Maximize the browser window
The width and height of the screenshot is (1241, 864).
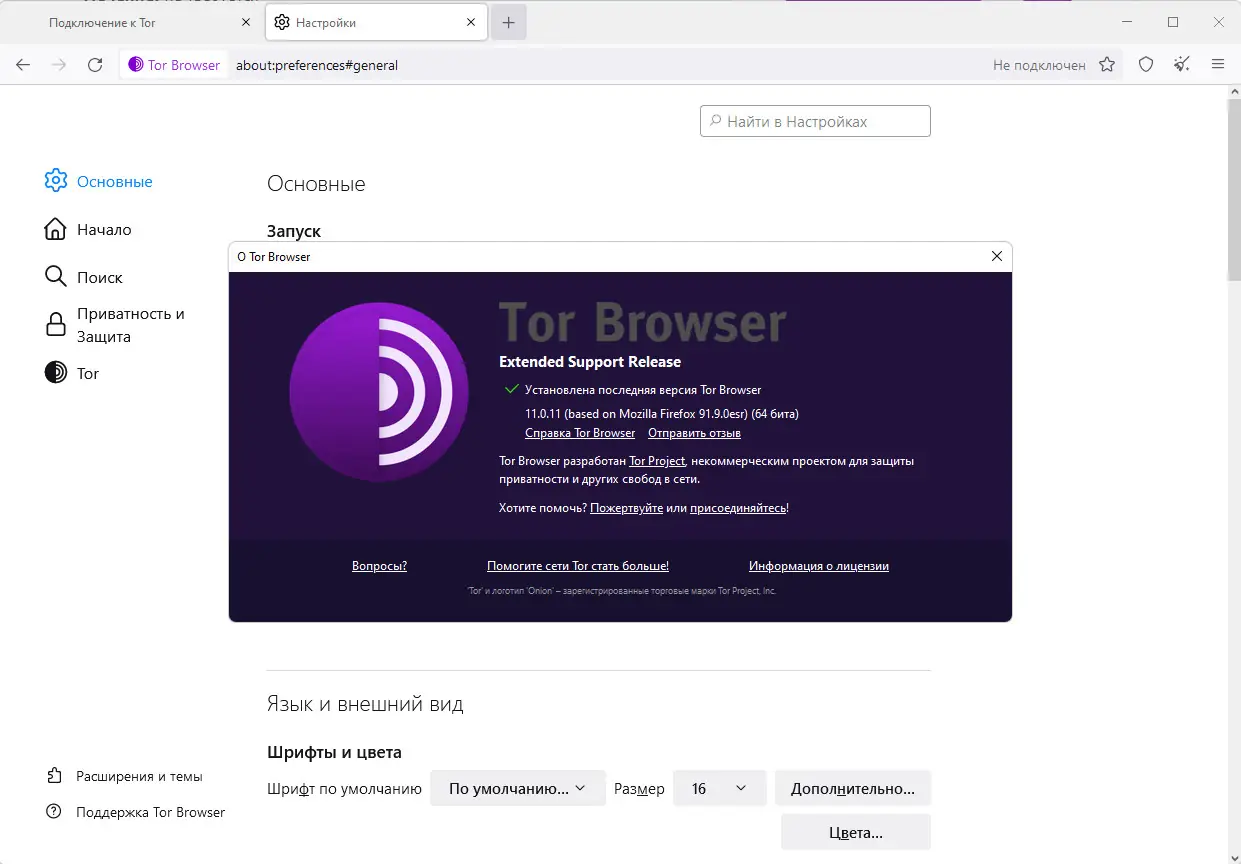pos(1173,22)
